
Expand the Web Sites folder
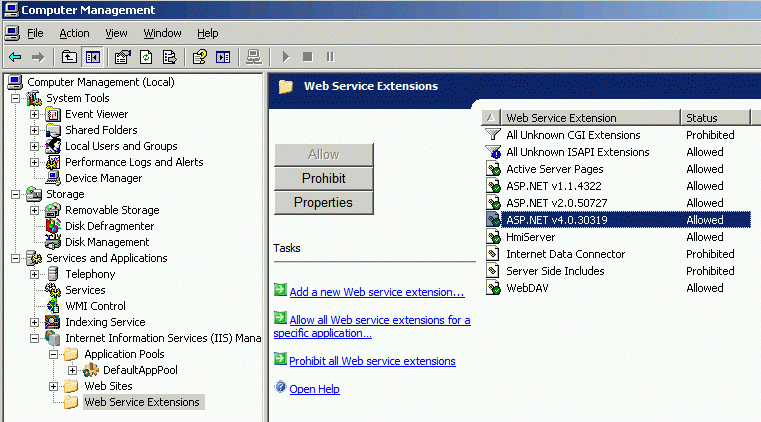coord(54,386)
